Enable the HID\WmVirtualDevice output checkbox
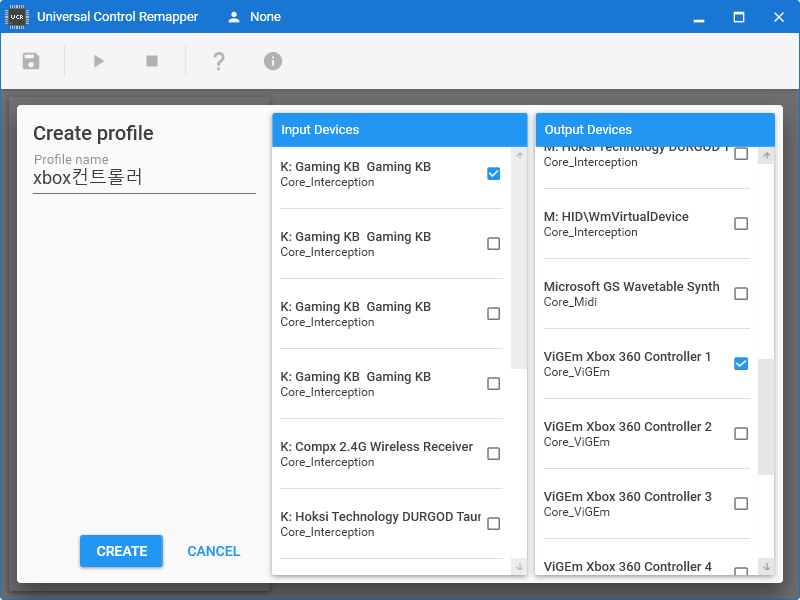The width and height of the screenshot is (800, 600). pos(741,223)
